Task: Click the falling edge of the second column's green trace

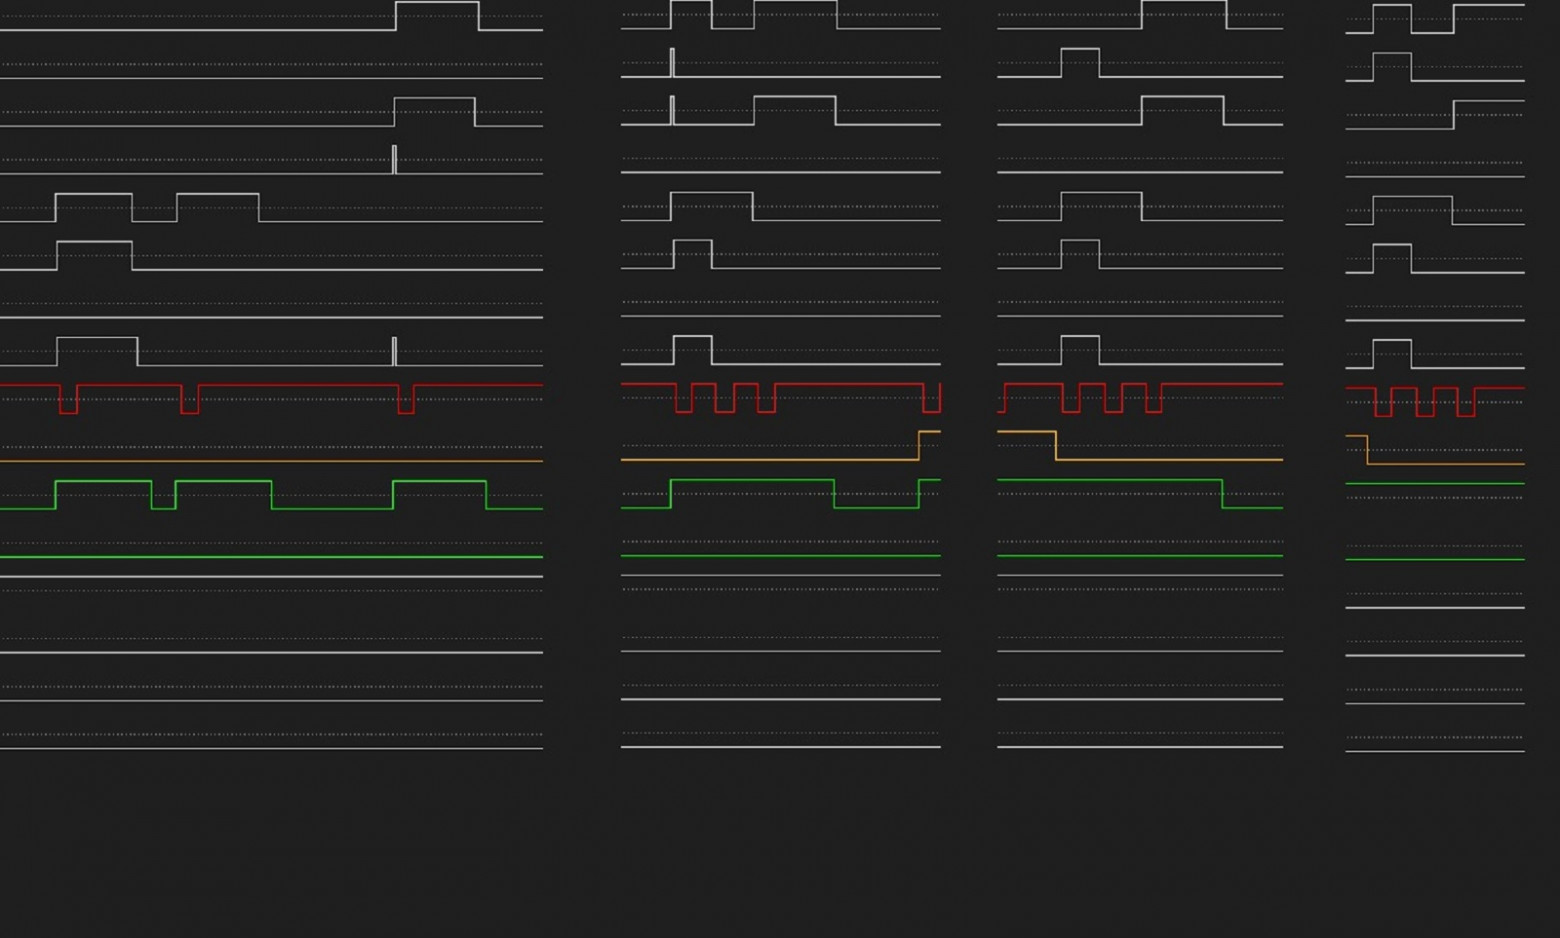Action: 836,492
